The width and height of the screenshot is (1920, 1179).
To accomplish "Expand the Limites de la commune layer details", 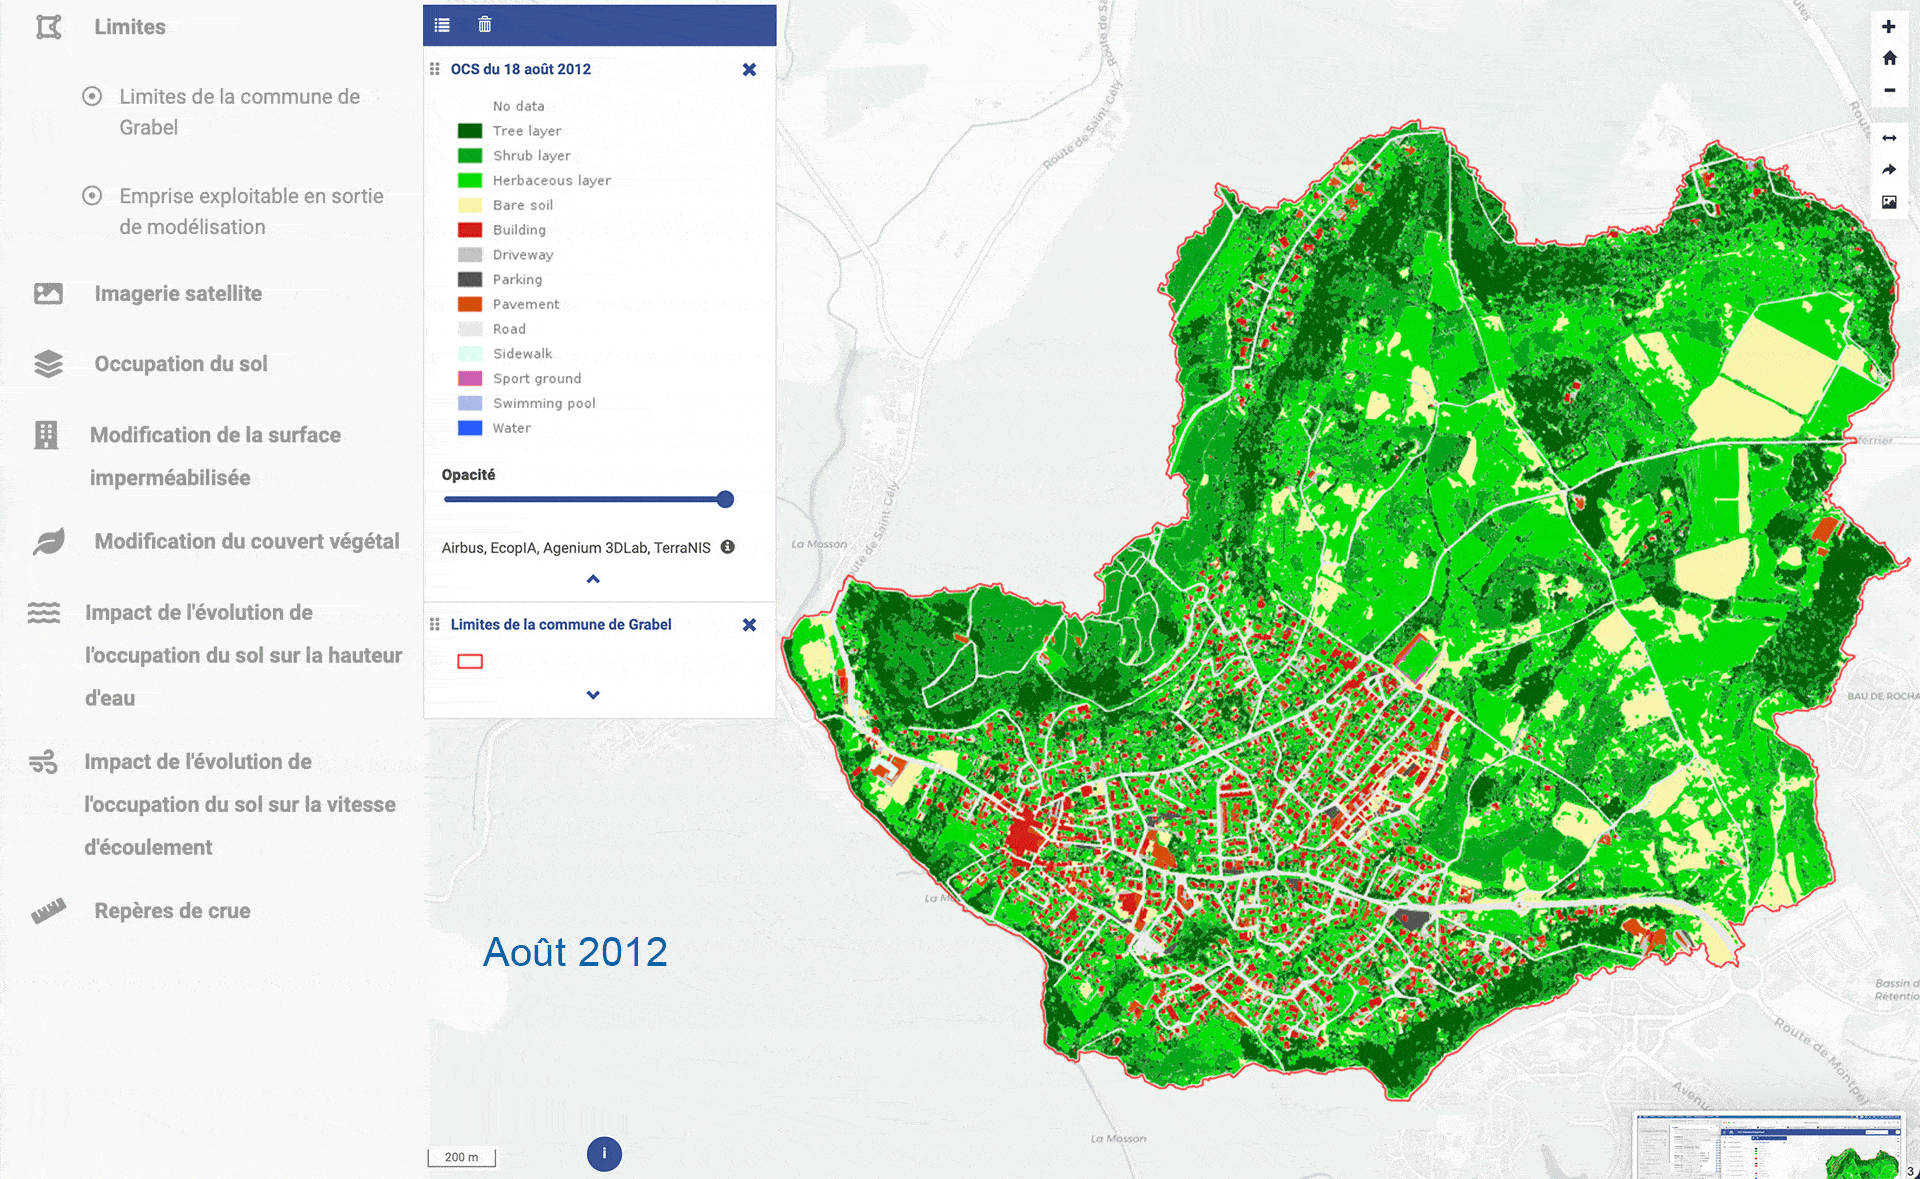I will (593, 695).
